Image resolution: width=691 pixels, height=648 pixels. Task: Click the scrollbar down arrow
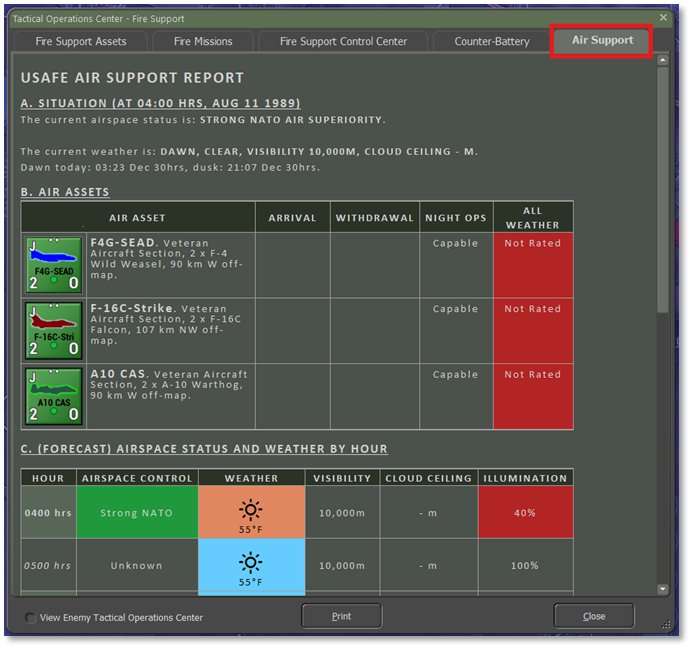(662, 589)
